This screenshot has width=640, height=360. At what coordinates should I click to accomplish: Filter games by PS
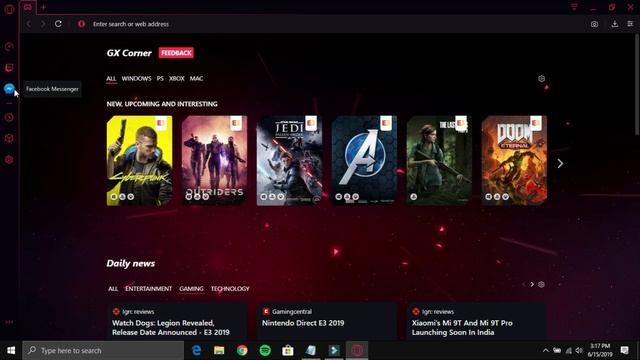160,78
